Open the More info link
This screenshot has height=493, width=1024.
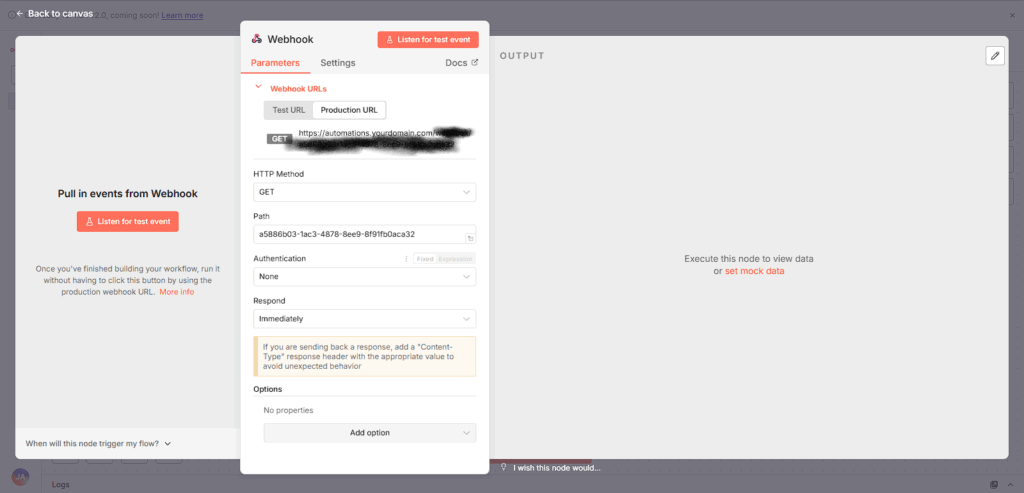click(176, 292)
